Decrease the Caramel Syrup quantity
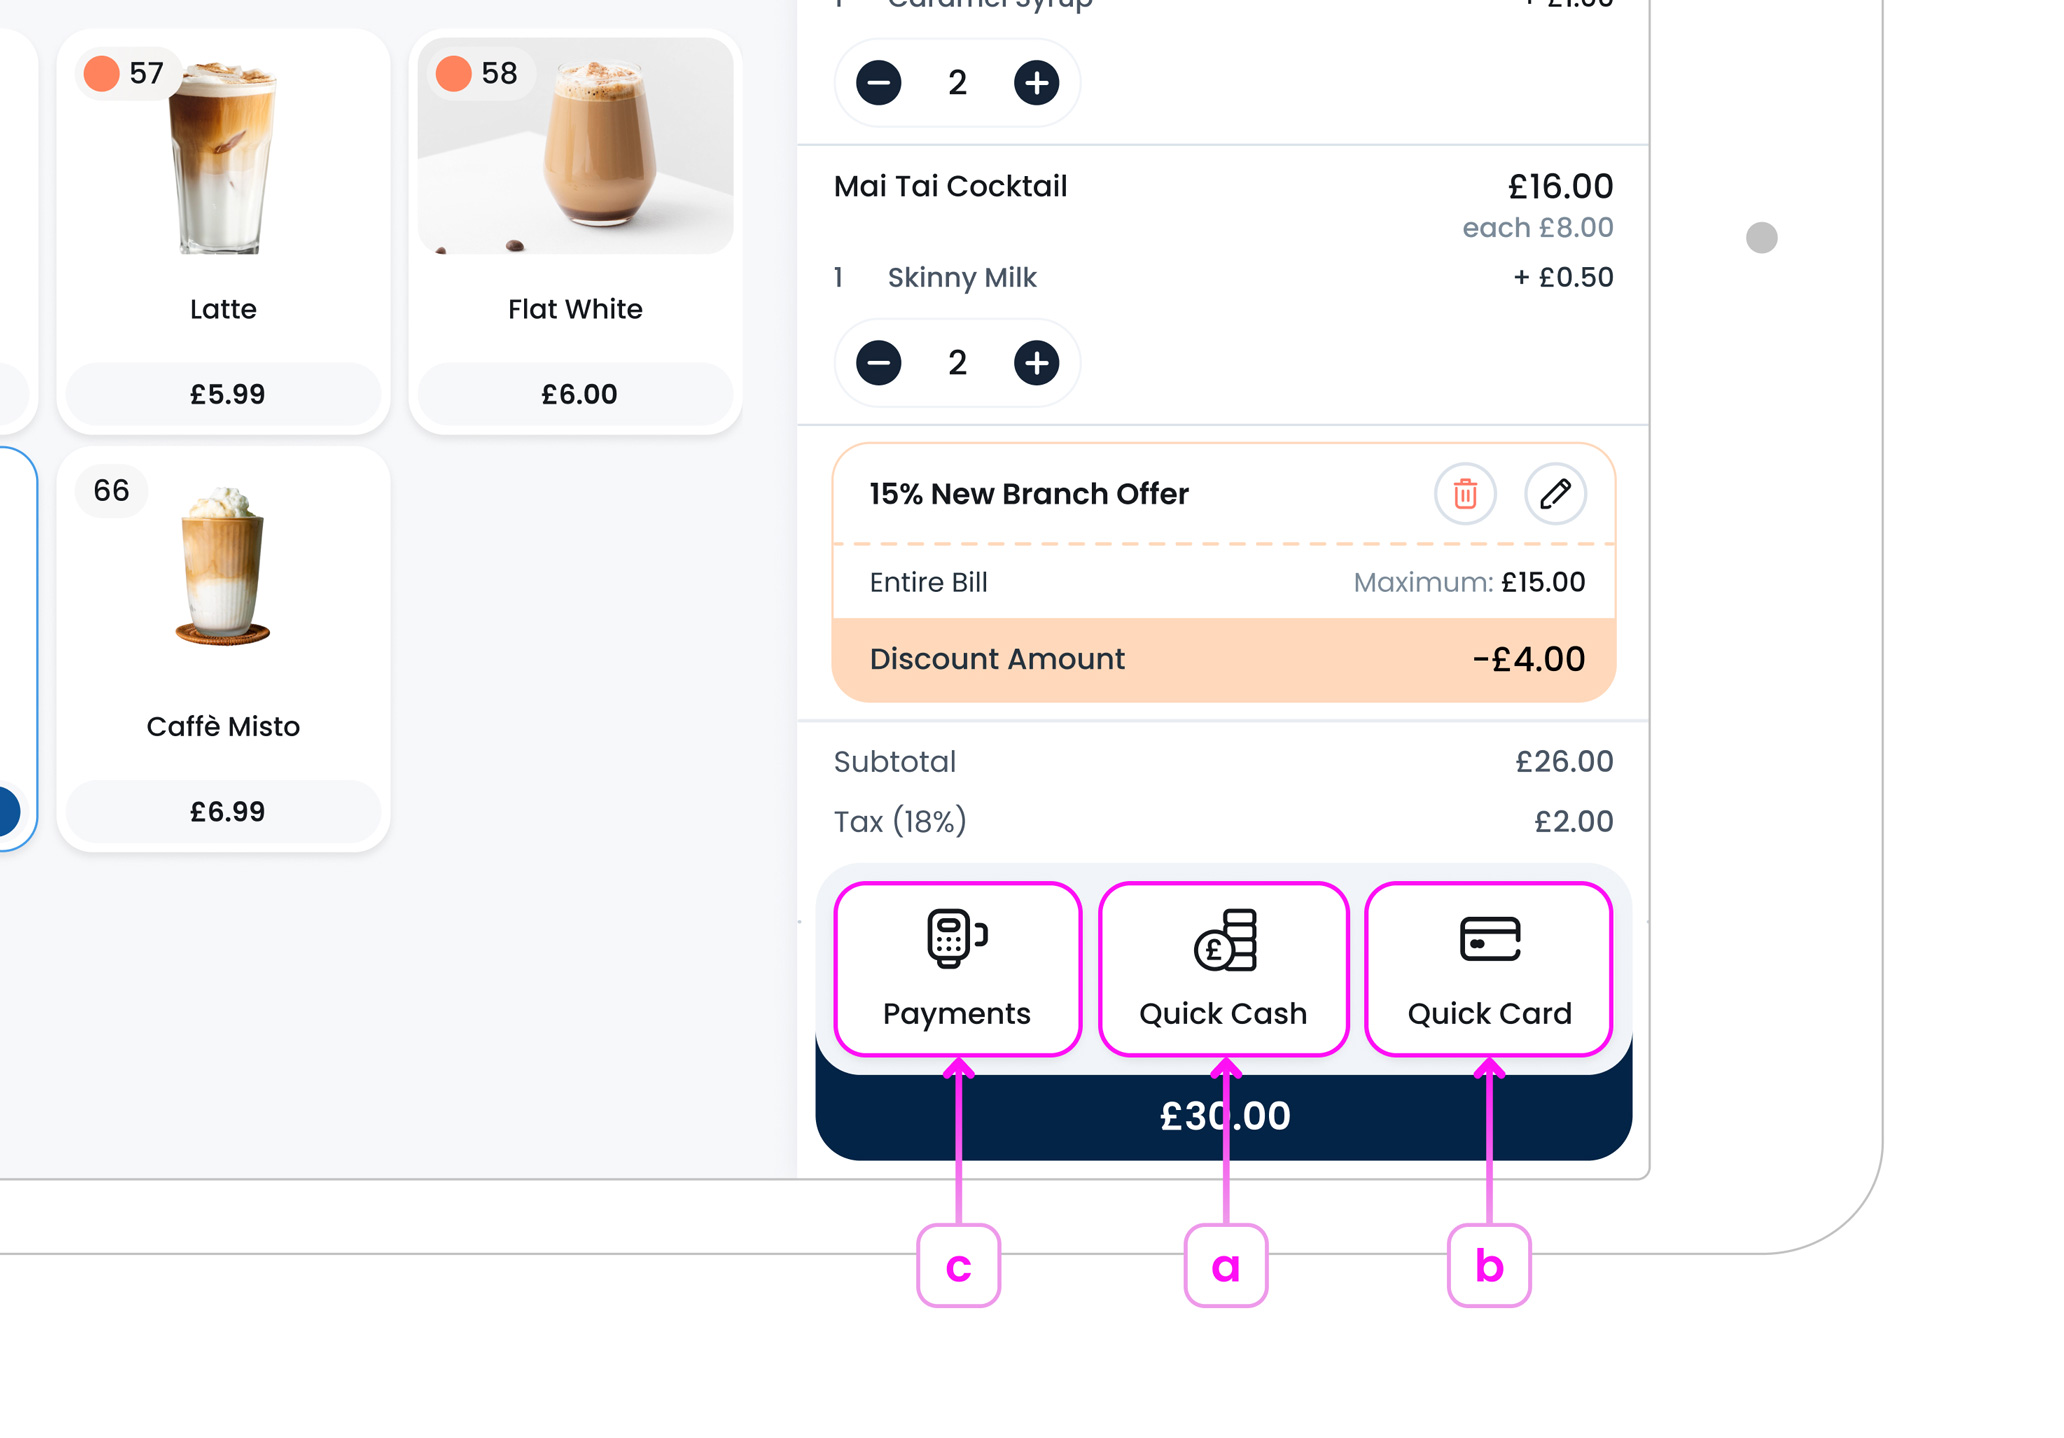The height and width of the screenshot is (1438, 2064). tap(877, 83)
